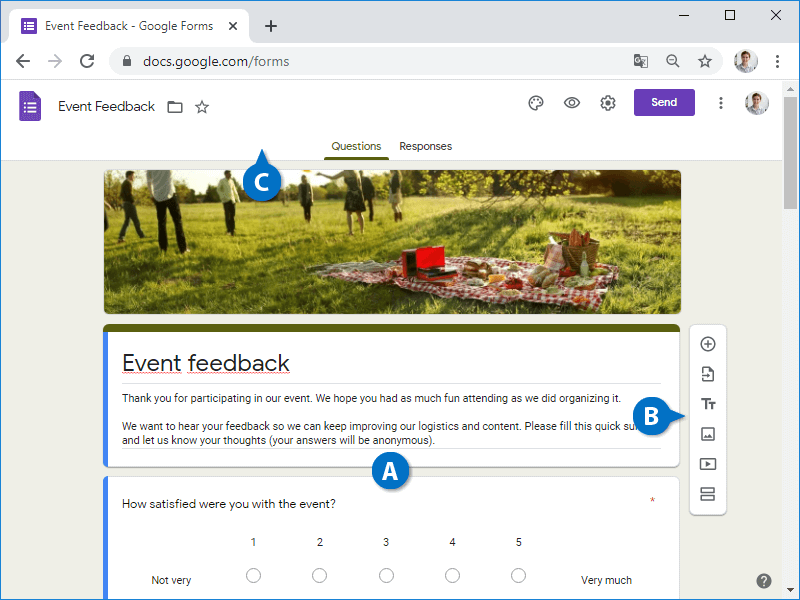Add a video to the form
Image resolution: width=800 pixels, height=600 pixels.
coord(708,464)
